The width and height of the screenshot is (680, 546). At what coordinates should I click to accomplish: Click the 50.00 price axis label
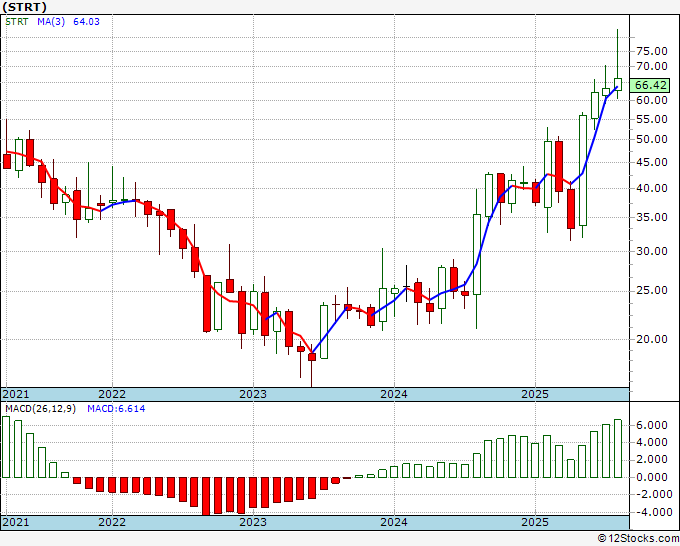coord(651,139)
